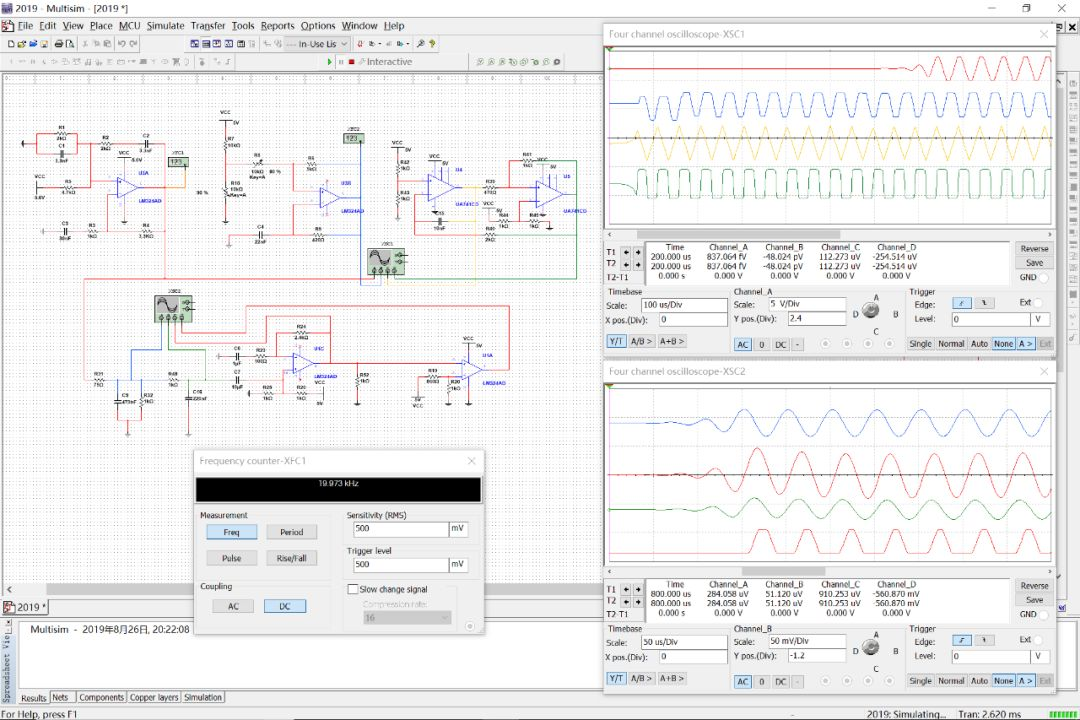Click the XSC1 Timebase Scale field
1080x720 pixels.
click(x=684, y=305)
